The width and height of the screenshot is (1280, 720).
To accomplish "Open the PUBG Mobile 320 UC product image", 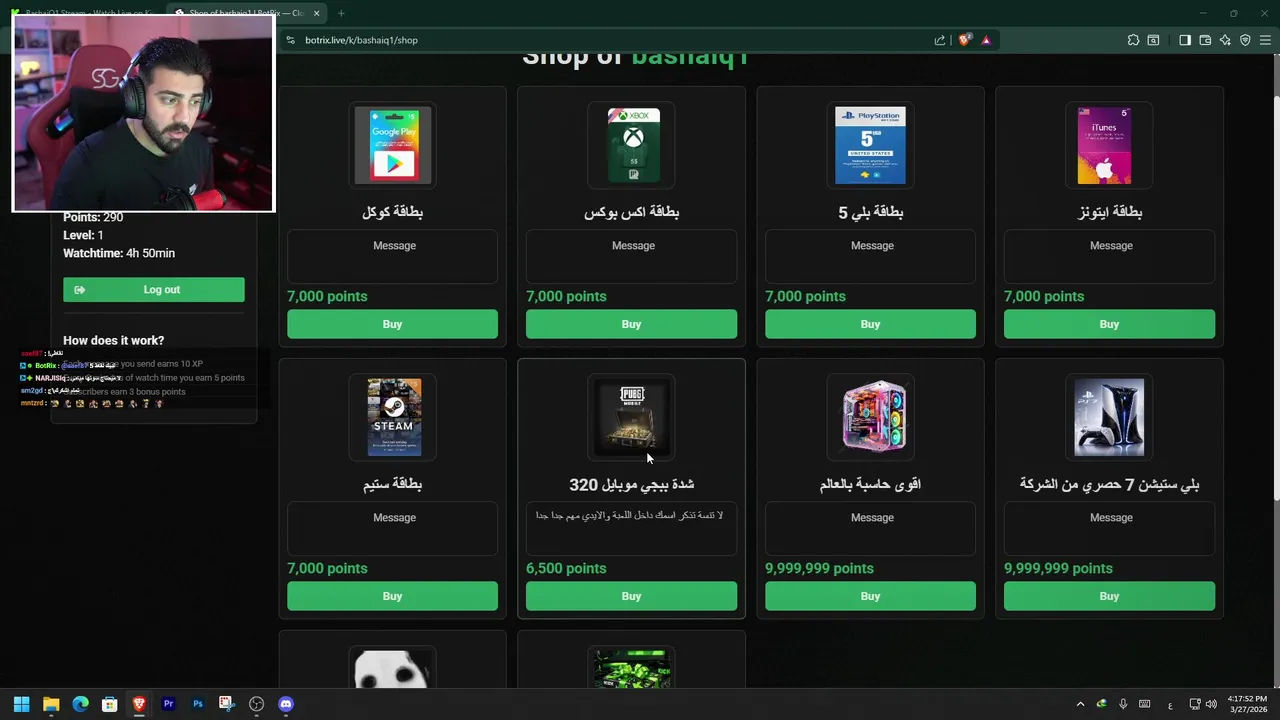I will (632, 417).
